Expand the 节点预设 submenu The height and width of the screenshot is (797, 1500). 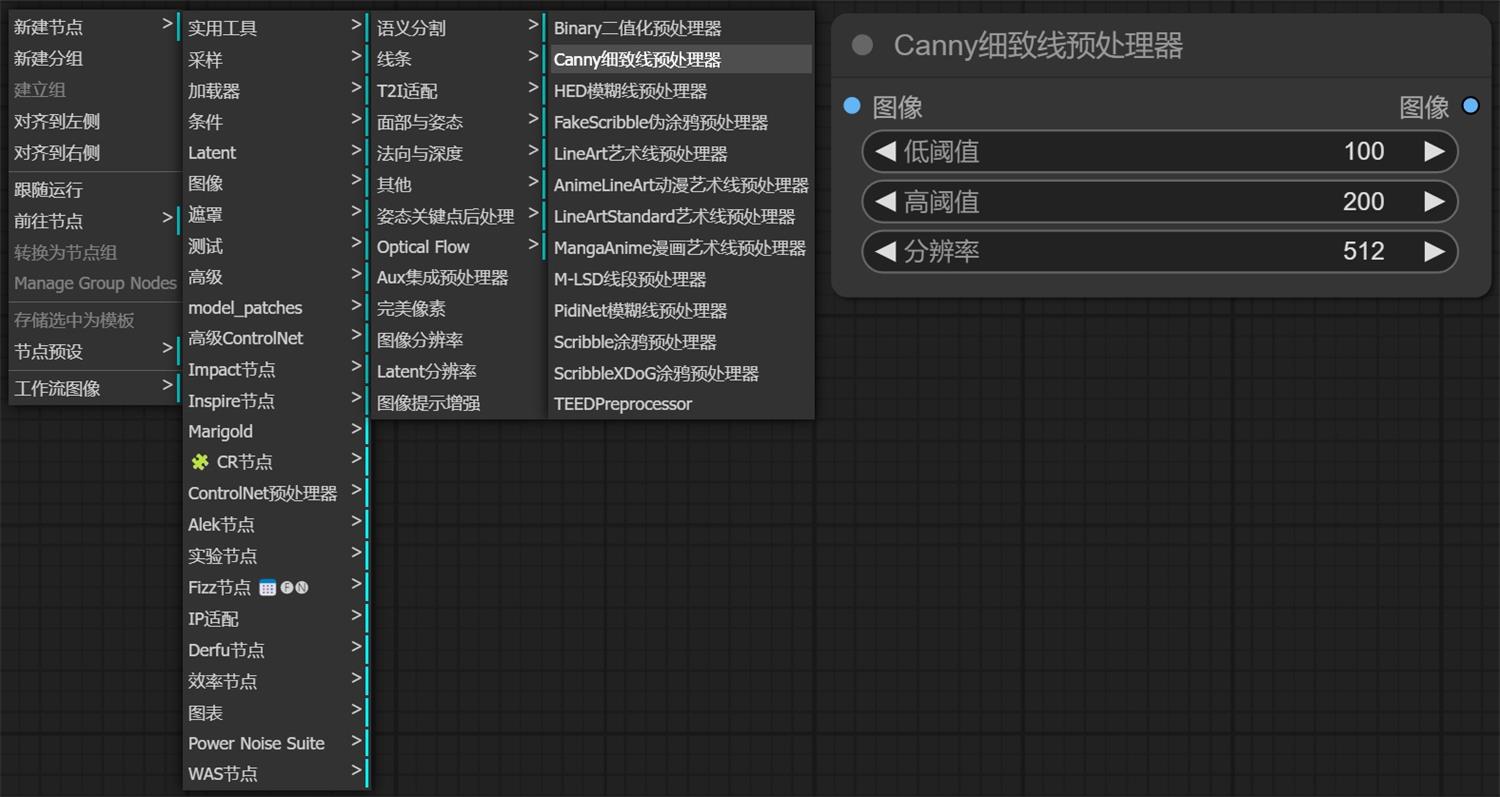click(x=93, y=352)
